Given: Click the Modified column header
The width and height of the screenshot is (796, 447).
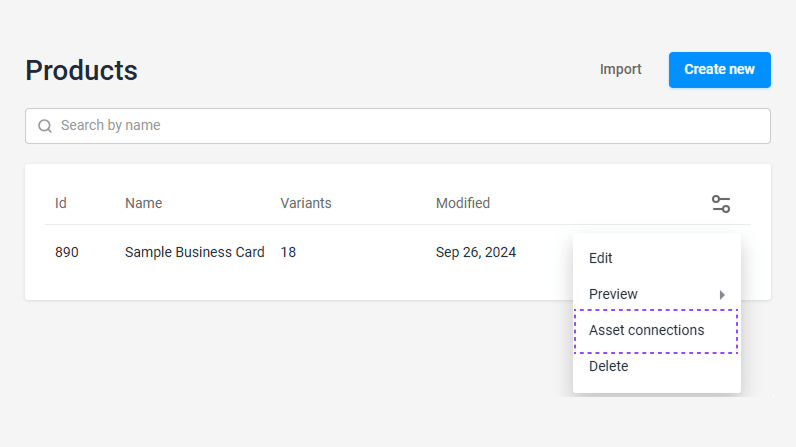Looking at the screenshot, I should click(462, 203).
